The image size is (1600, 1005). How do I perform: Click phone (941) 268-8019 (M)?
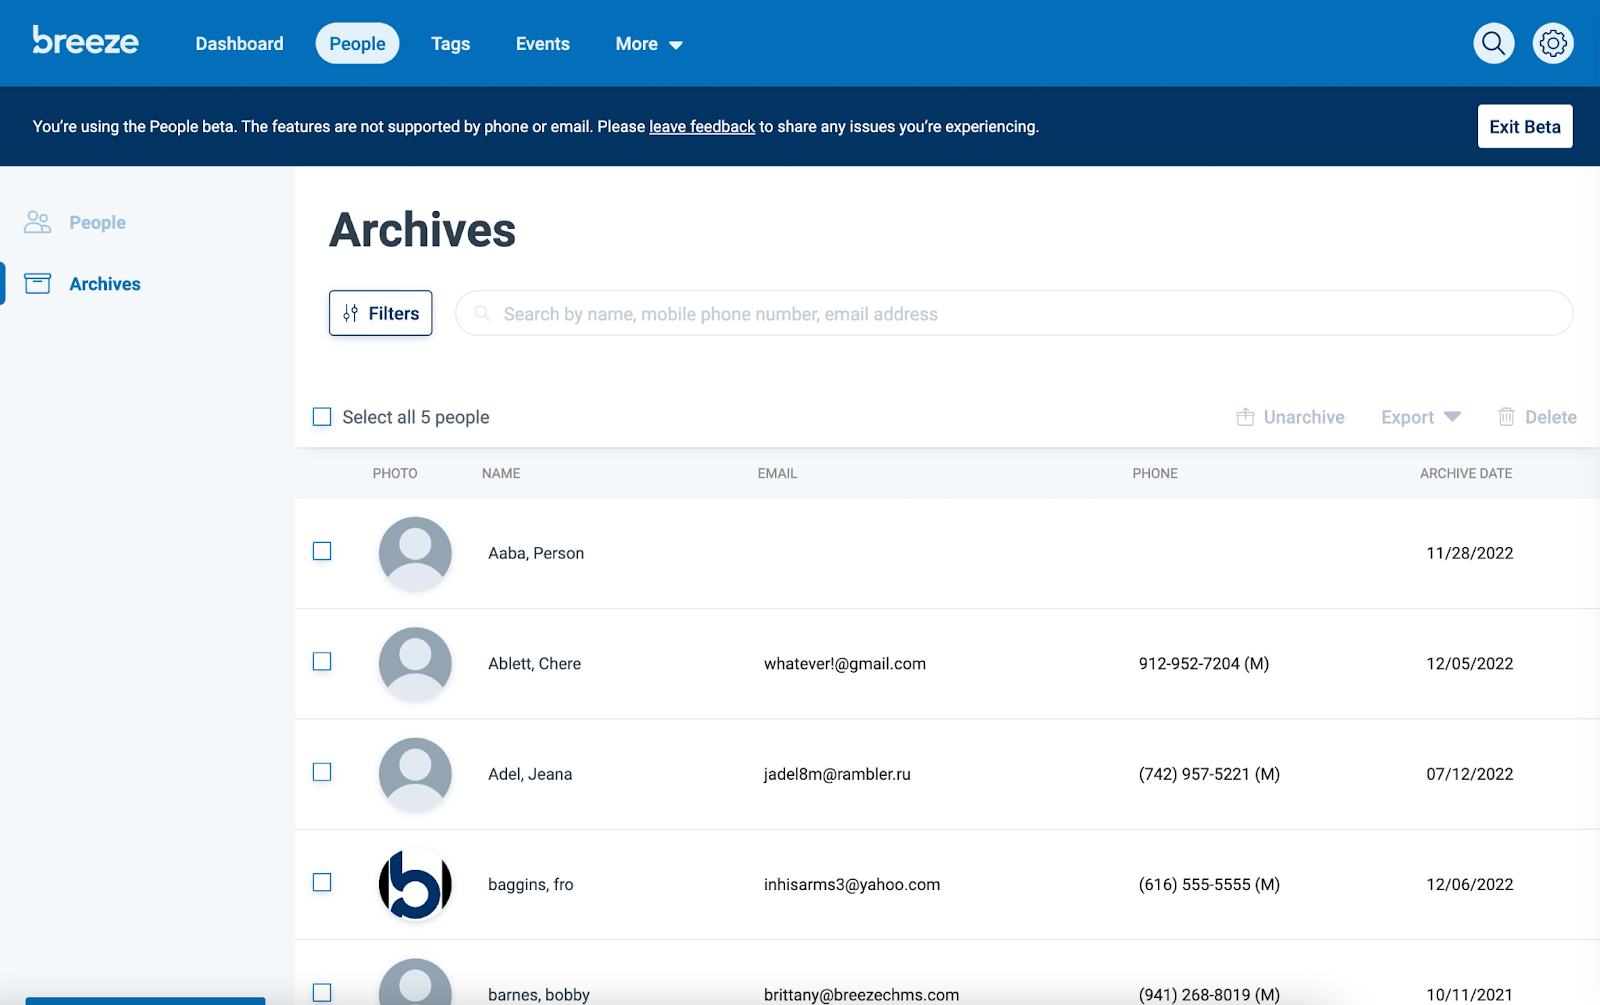click(1209, 995)
